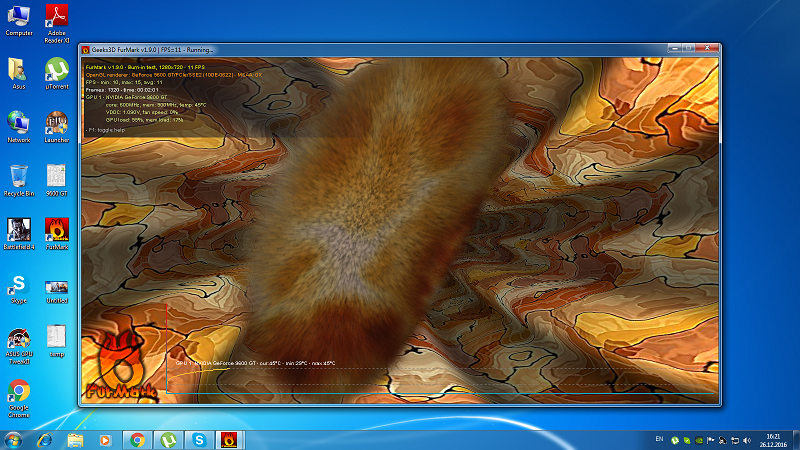Switch to Chrome in the taskbar

pos(137,440)
